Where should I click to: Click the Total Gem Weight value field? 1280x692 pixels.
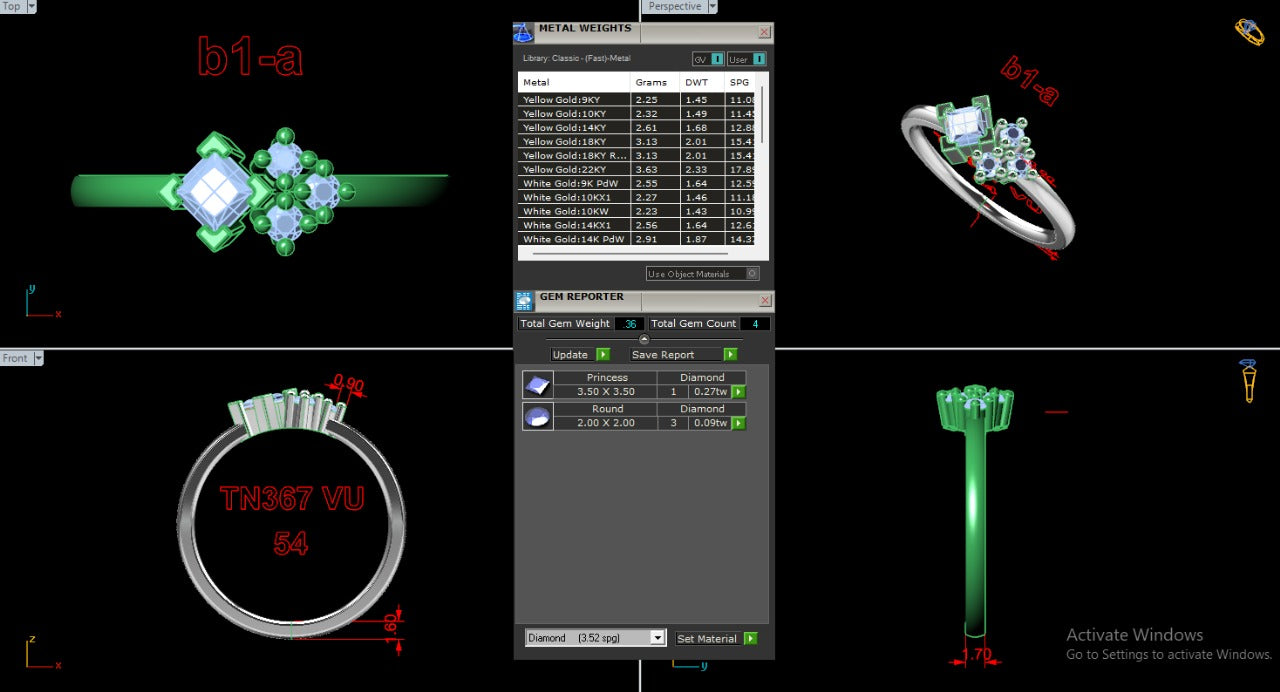[x=629, y=324]
